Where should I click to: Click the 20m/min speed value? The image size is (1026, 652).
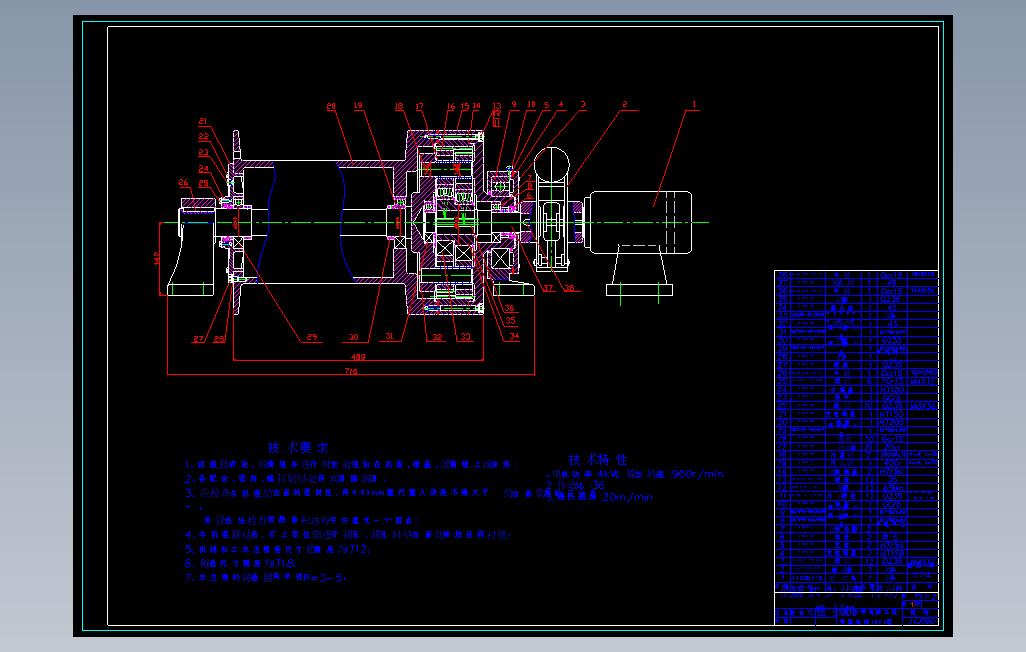click(x=627, y=497)
